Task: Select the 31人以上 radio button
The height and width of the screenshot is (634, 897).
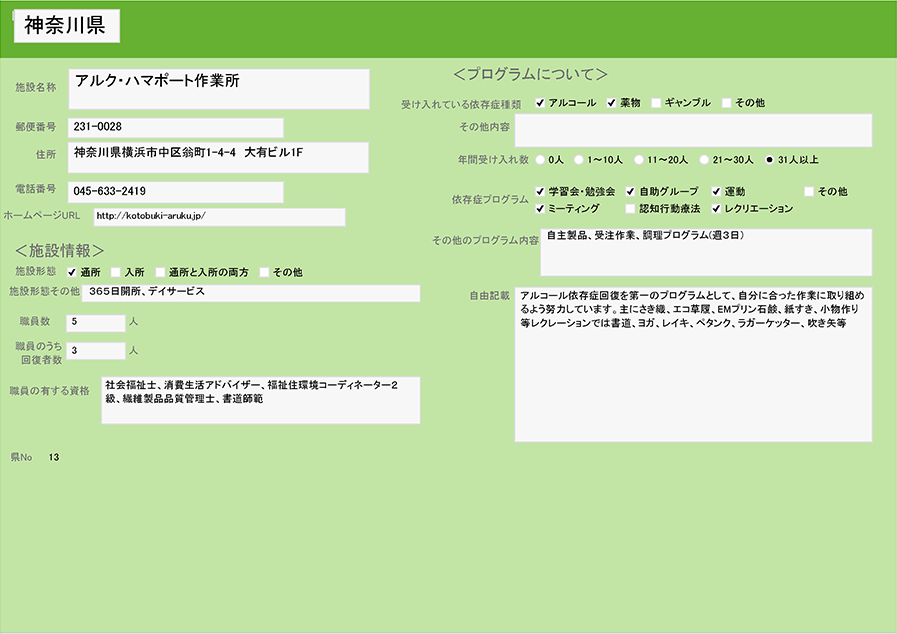Action: click(x=769, y=159)
